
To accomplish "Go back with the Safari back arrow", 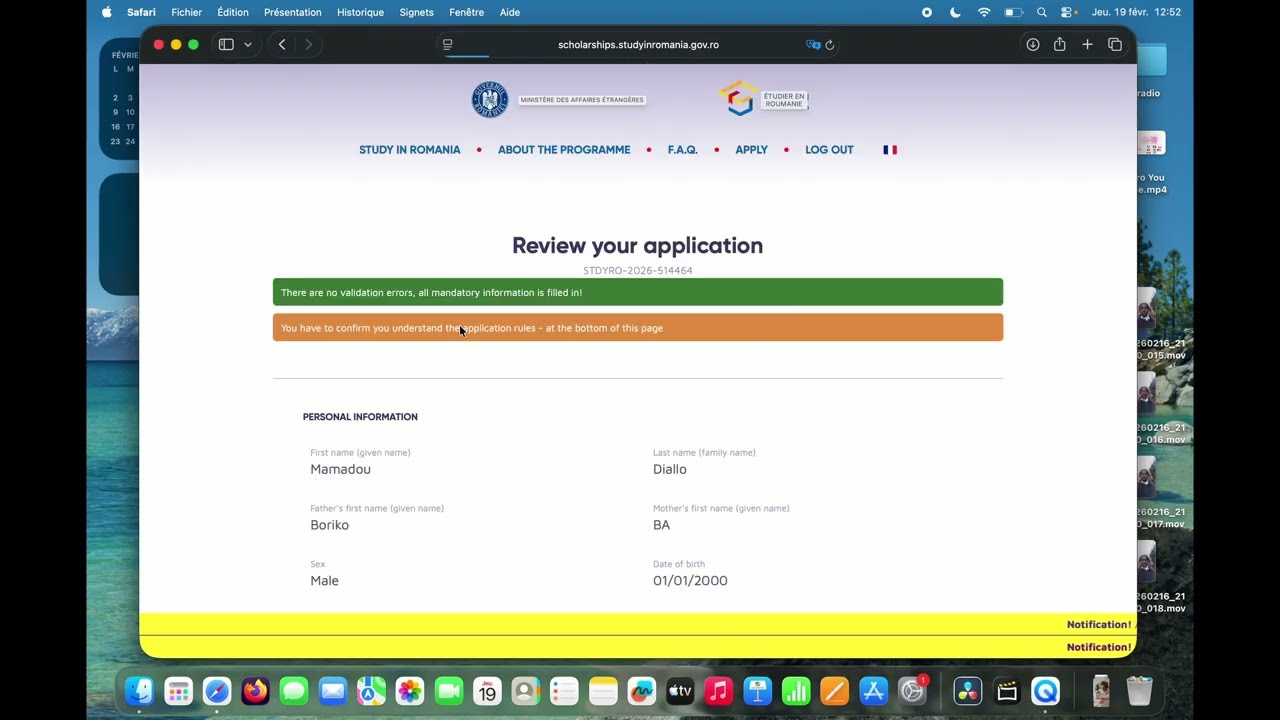I will pos(282,44).
